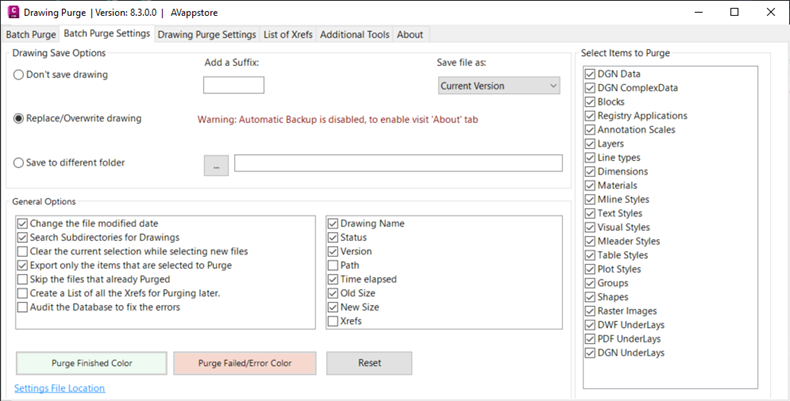Click the folder path input box
Image resolution: width=790 pixels, height=401 pixels.
click(x=399, y=163)
